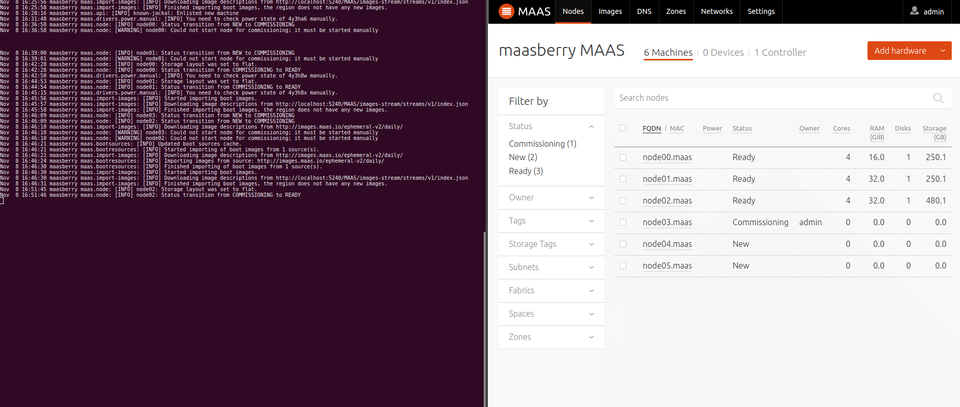The width and height of the screenshot is (960, 407).
Task: Switch column header to MAC
Action: (x=677, y=129)
